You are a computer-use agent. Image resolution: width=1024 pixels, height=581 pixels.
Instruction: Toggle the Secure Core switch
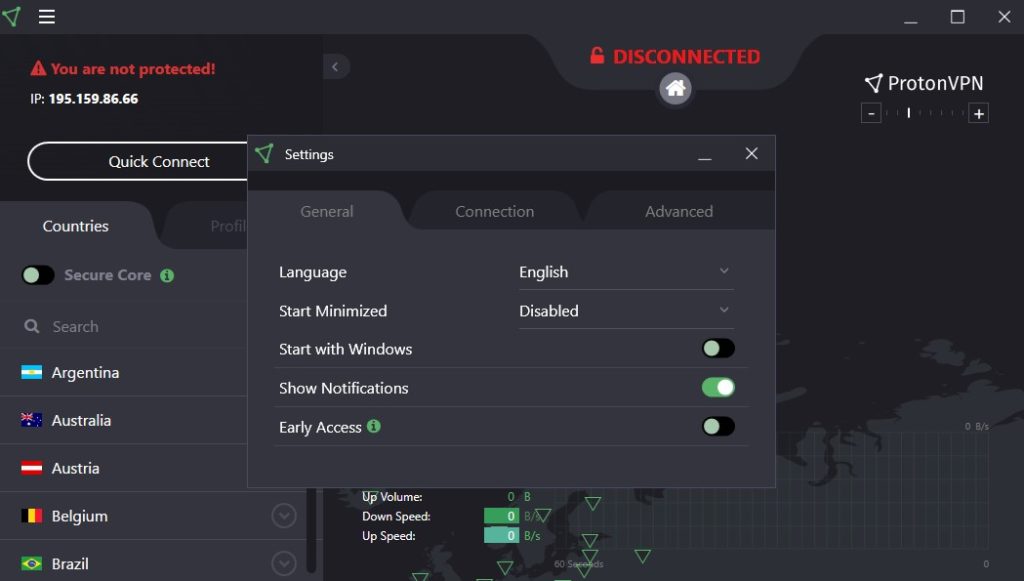coord(38,275)
